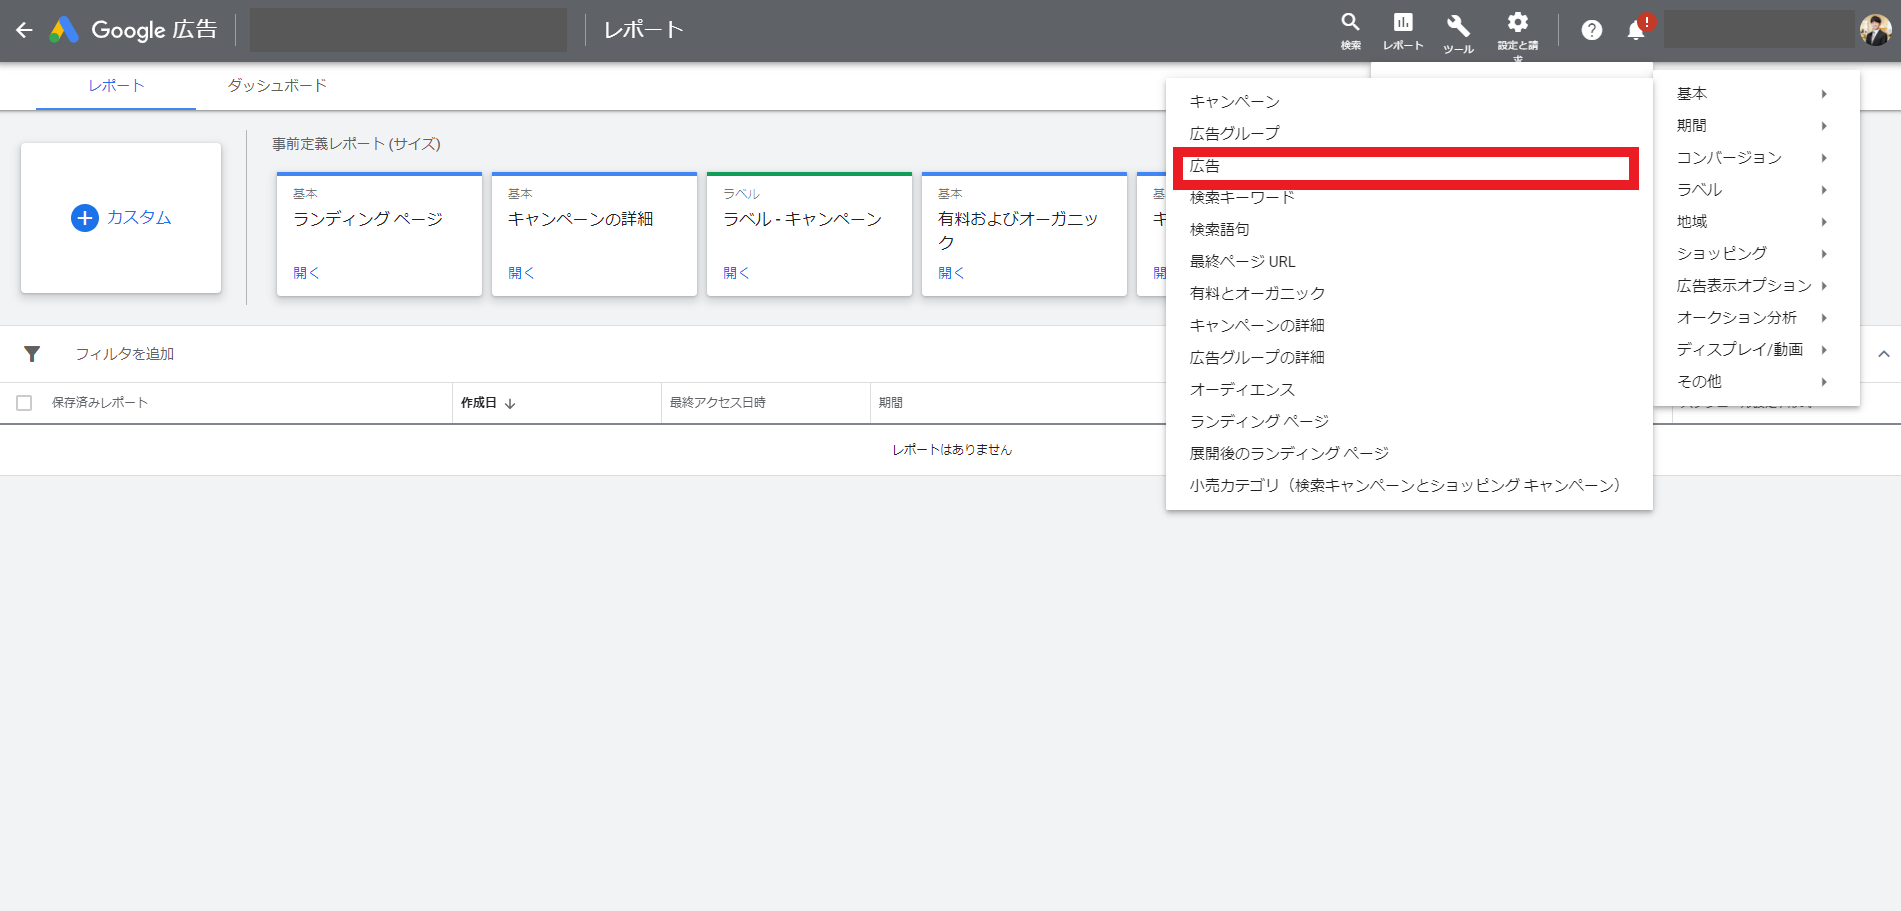1901x911 pixels.
Task: Select 検索語句 menu item
Action: (x=1409, y=230)
